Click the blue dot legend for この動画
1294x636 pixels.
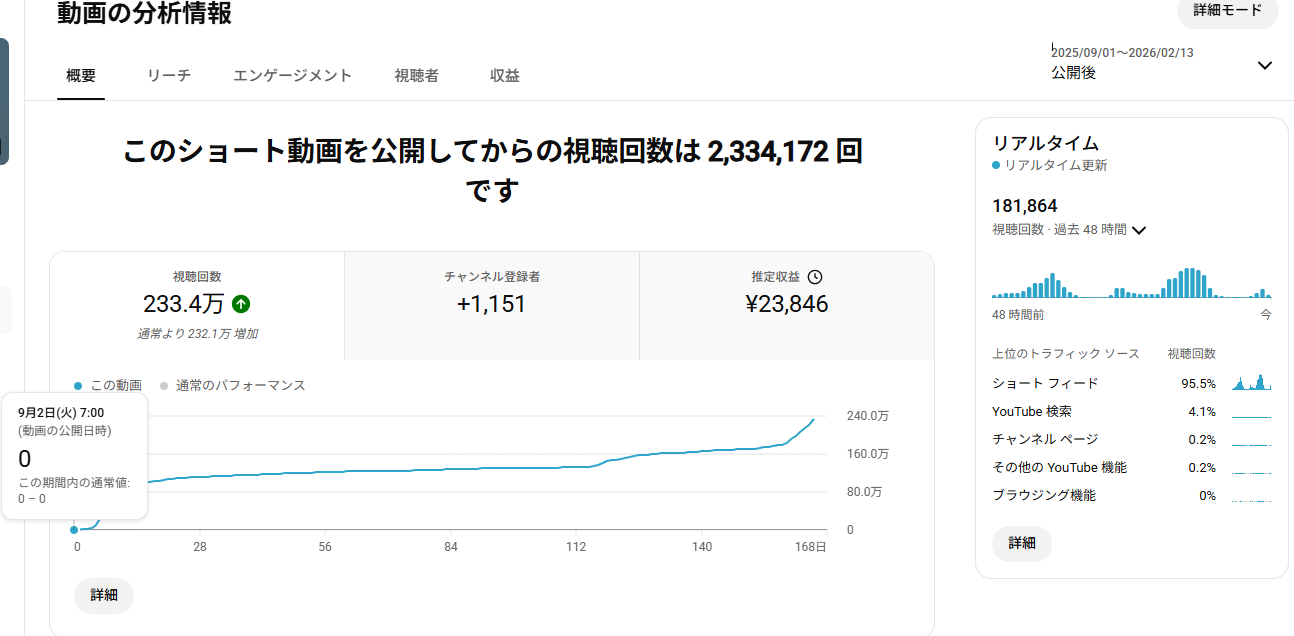tap(79, 386)
